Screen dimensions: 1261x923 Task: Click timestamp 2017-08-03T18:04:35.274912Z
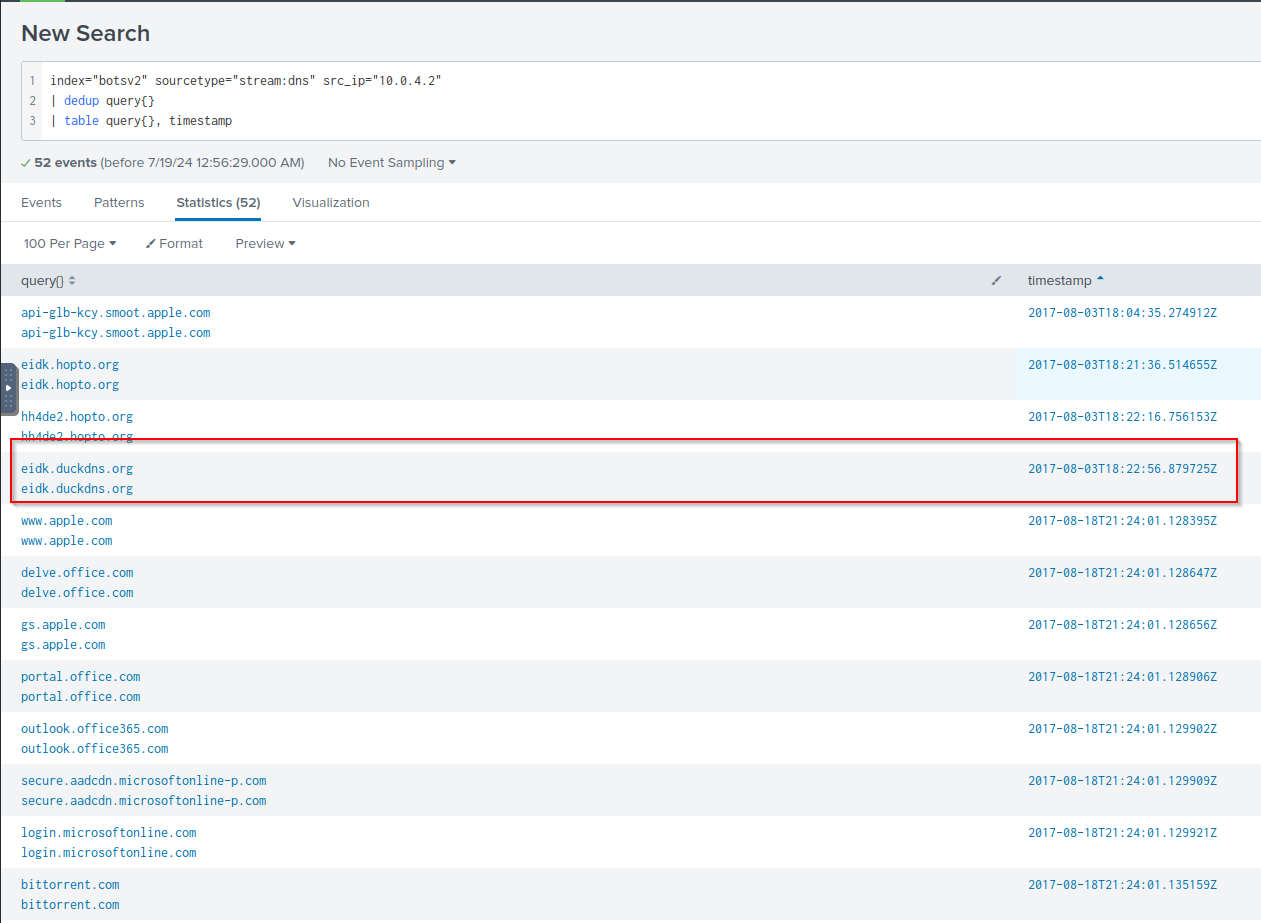pyautogui.click(x=1122, y=313)
